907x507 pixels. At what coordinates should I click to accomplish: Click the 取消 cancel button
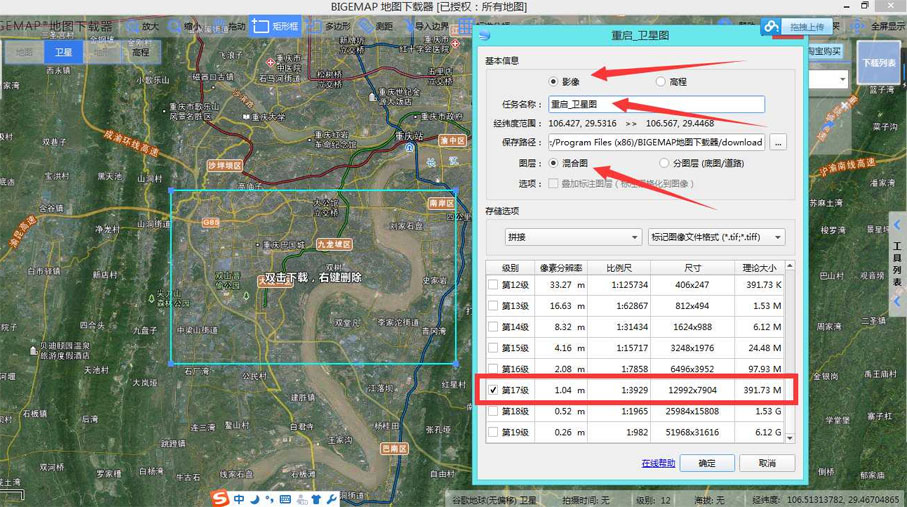(767, 463)
